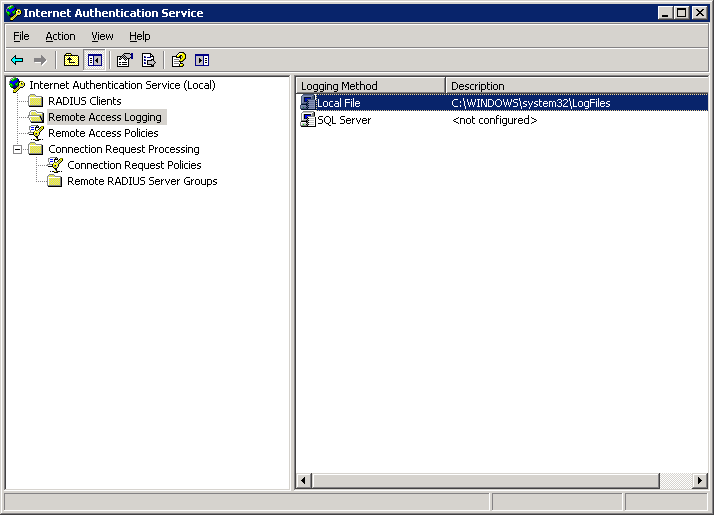The height and width of the screenshot is (515, 714).
Task: Click the Export List toolbar icon
Action: point(148,60)
